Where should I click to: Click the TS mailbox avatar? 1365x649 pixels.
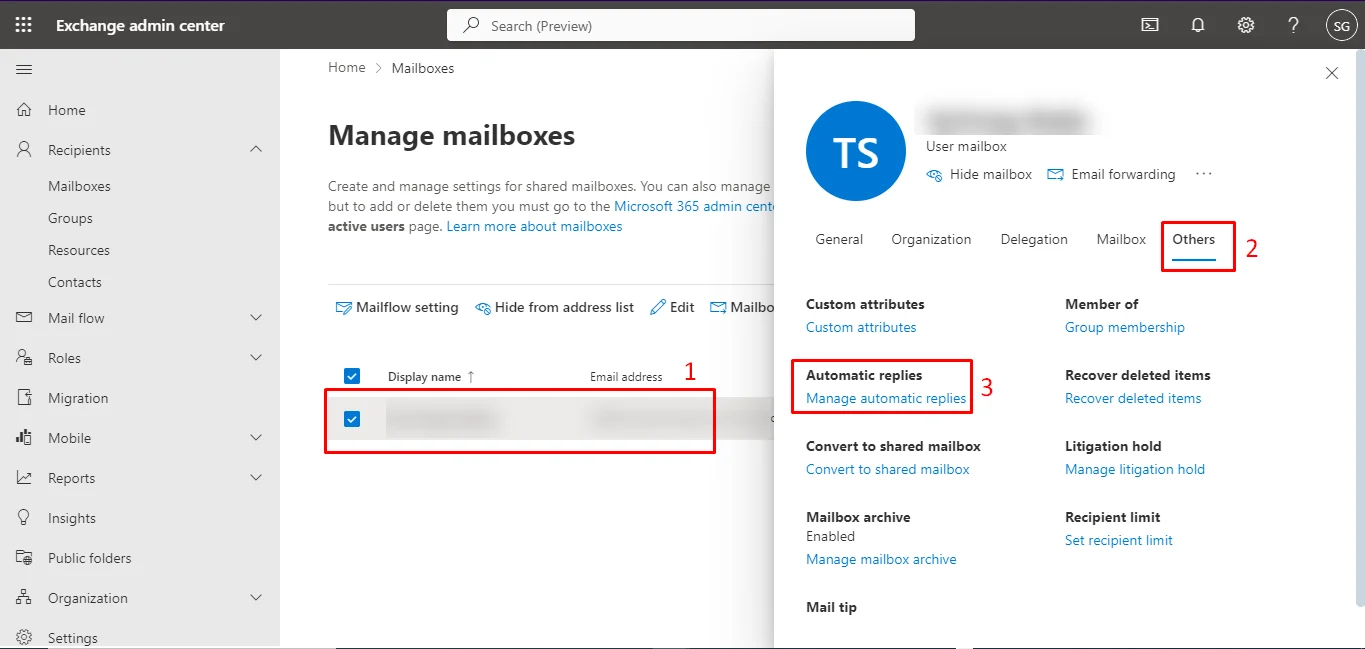pos(856,151)
